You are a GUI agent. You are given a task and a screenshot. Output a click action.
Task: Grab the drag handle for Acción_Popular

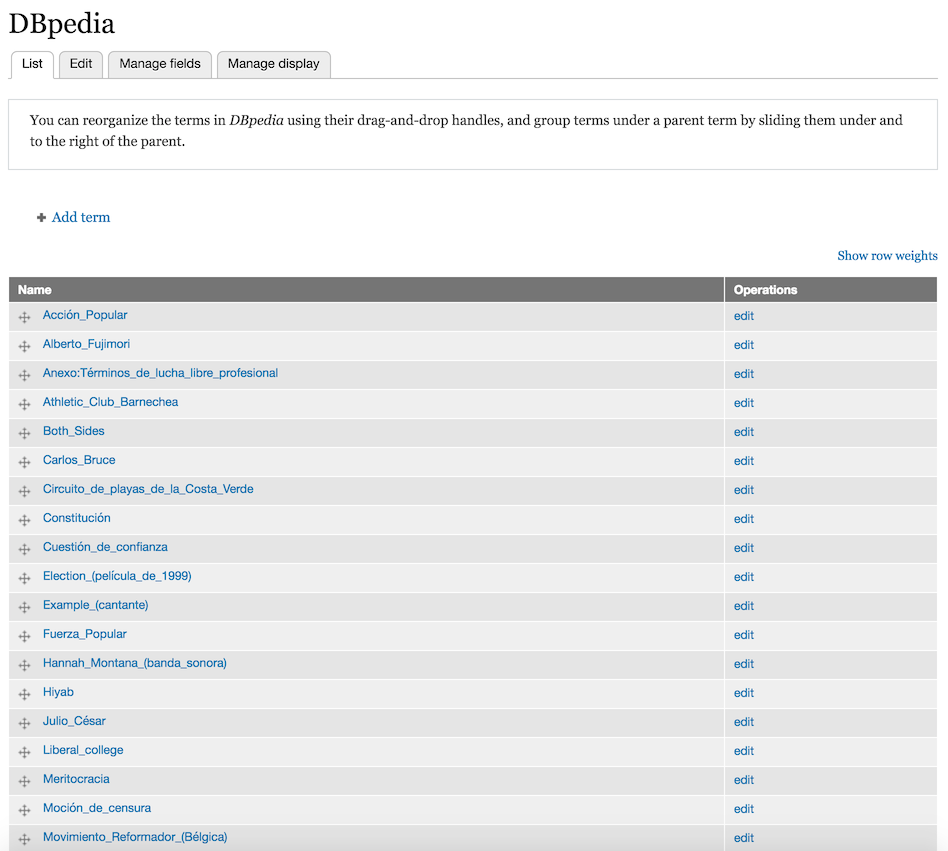pyautogui.click(x=24, y=315)
